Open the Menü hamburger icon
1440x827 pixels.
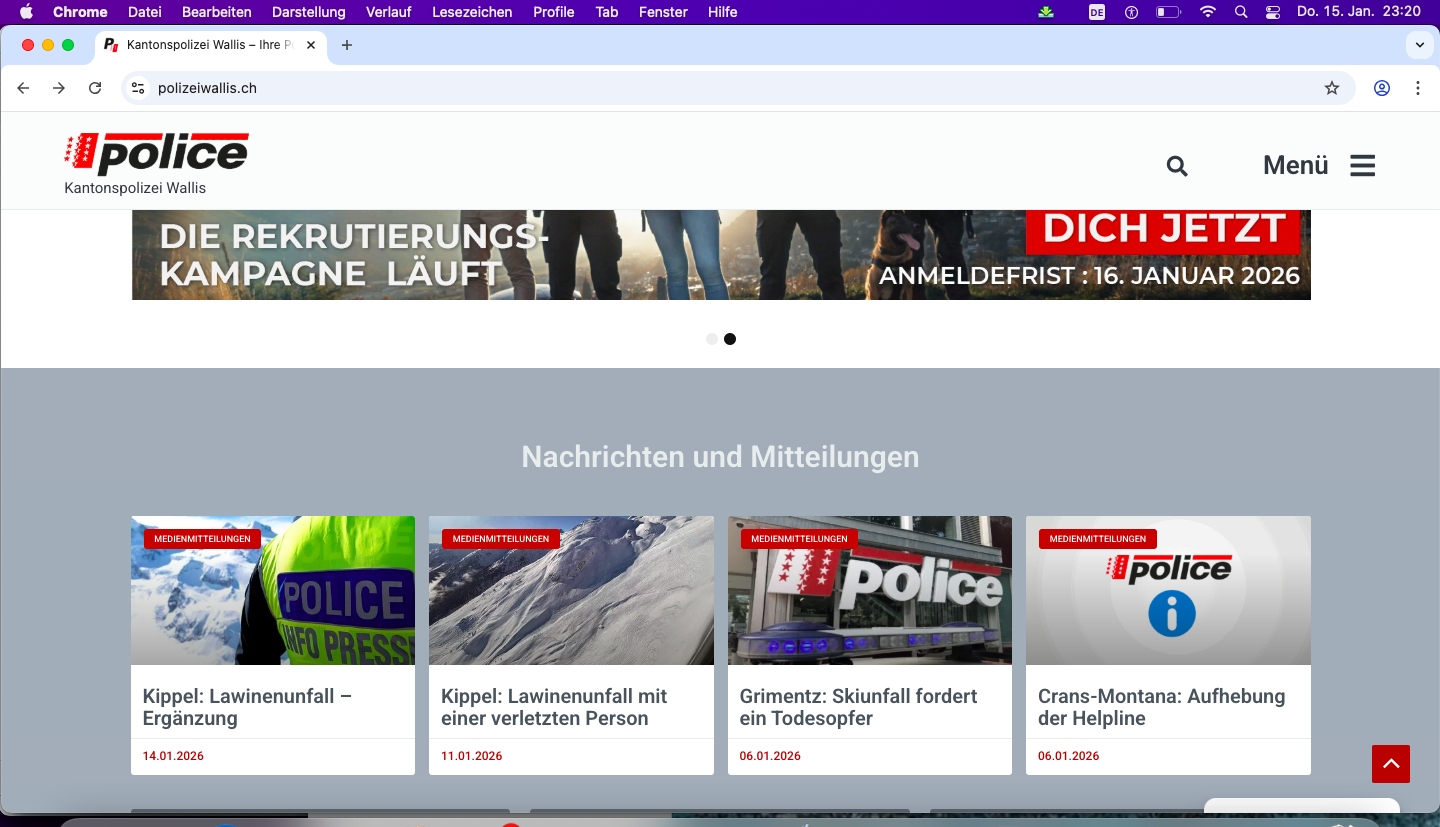[x=1362, y=166]
